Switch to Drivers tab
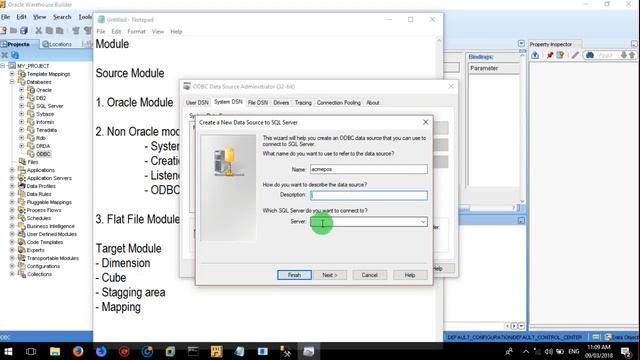The height and width of the screenshot is (360, 640). point(281,102)
